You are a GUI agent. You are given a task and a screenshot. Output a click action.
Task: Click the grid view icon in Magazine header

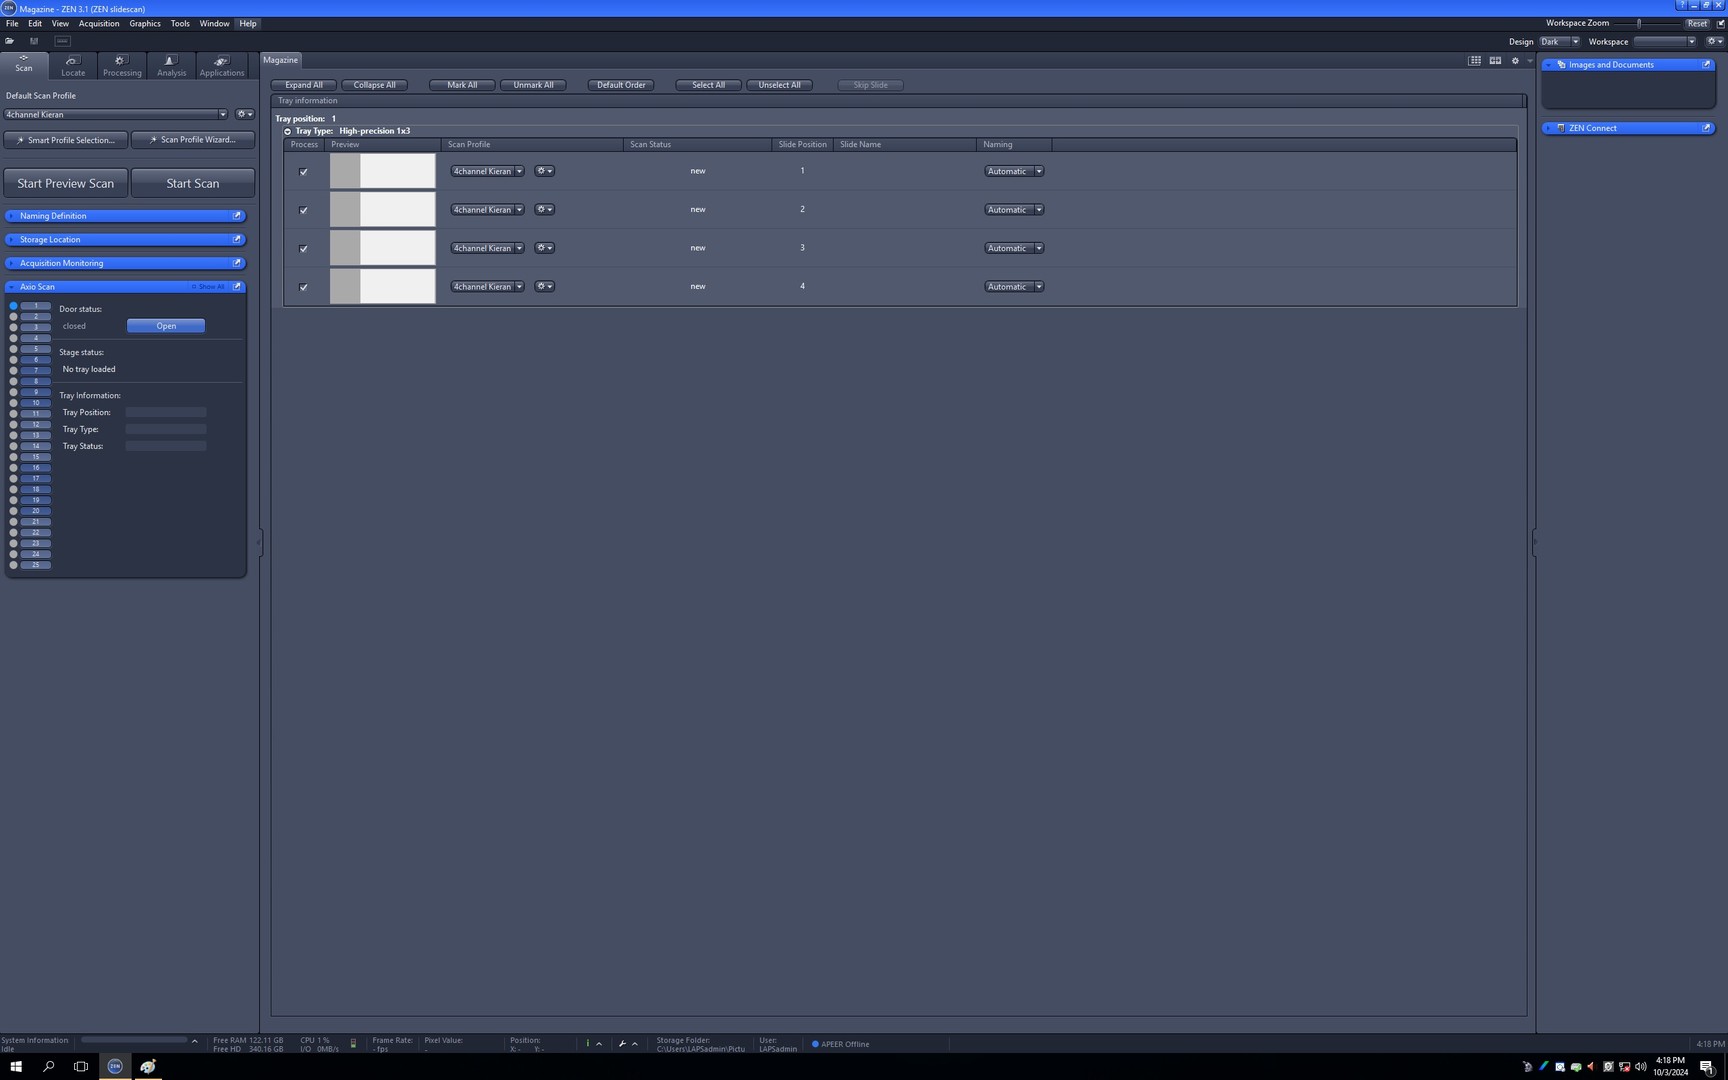click(1474, 61)
